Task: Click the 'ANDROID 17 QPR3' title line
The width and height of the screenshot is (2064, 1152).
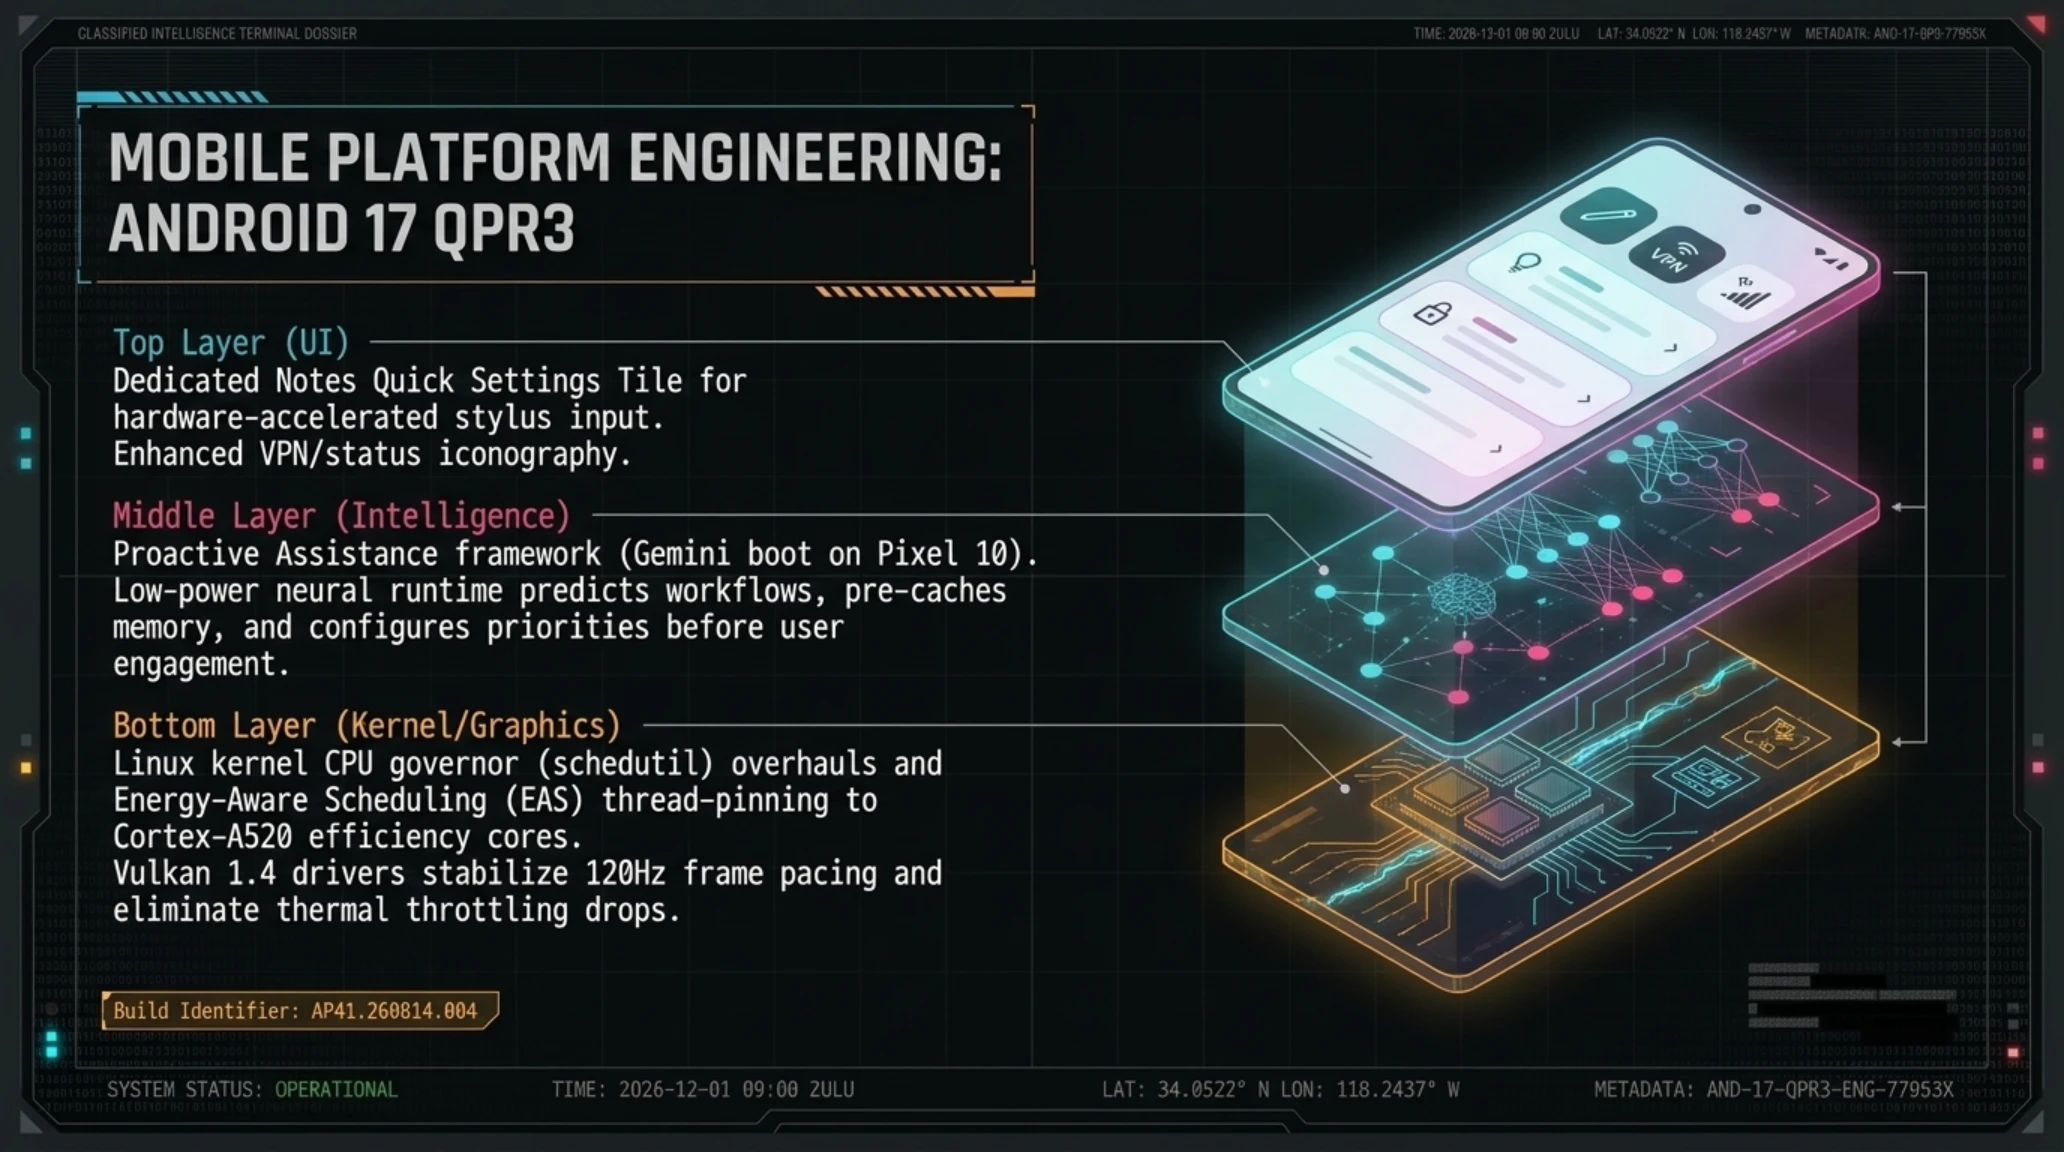Action: point(342,229)
